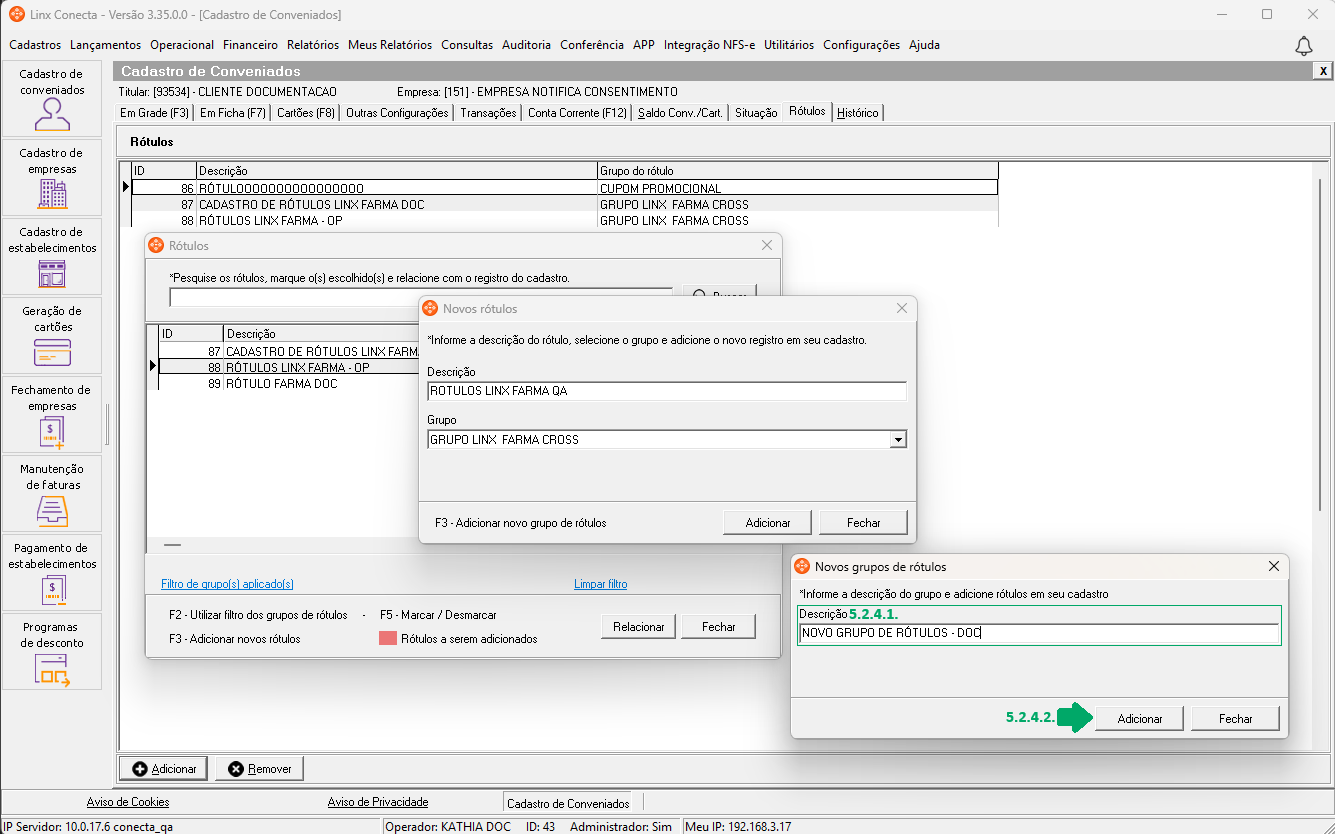The width and height of the screenshot is (1335, 834).
Task: Open the Operacional menu
Action: click(182, 45)
